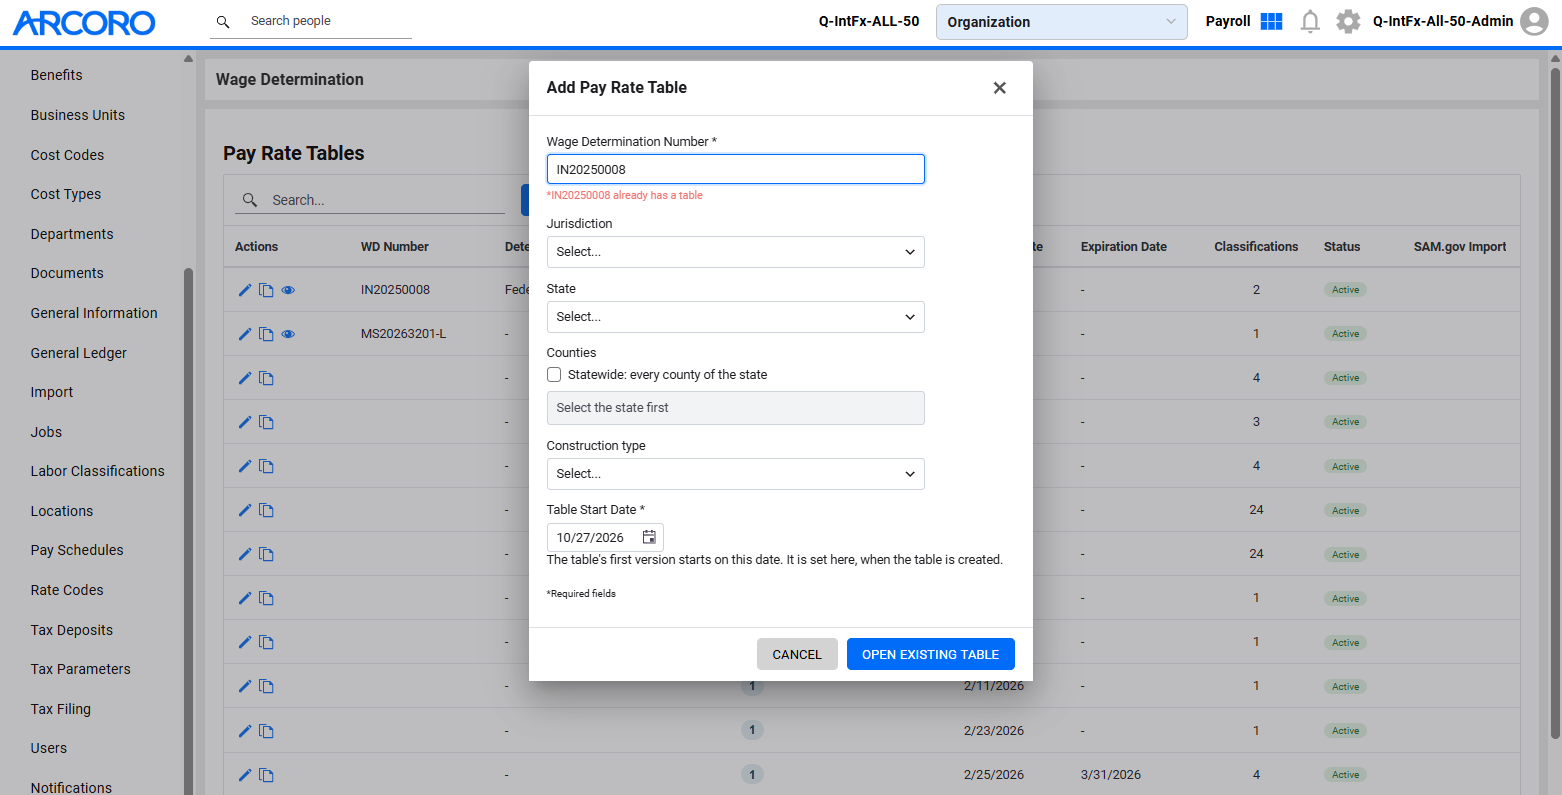Click the Table Start Date input
The image size is (1562, 795).
click(605, 538)
